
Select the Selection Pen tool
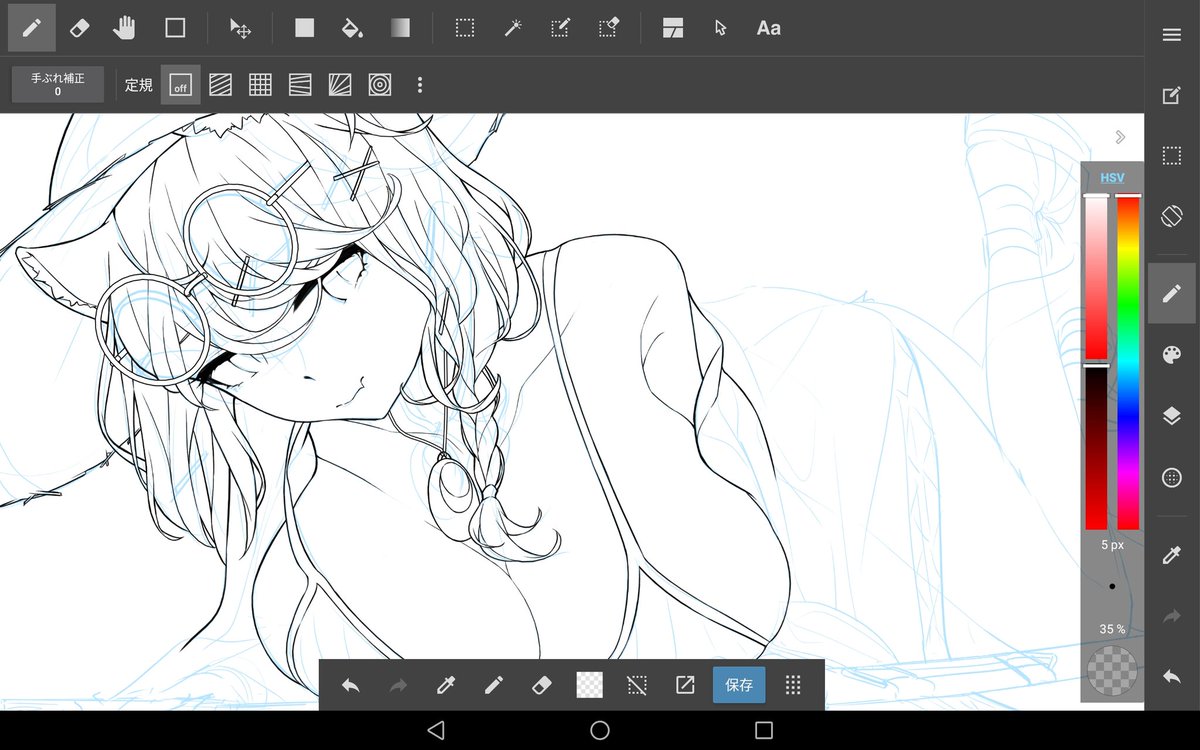click(x=561, y=28)
